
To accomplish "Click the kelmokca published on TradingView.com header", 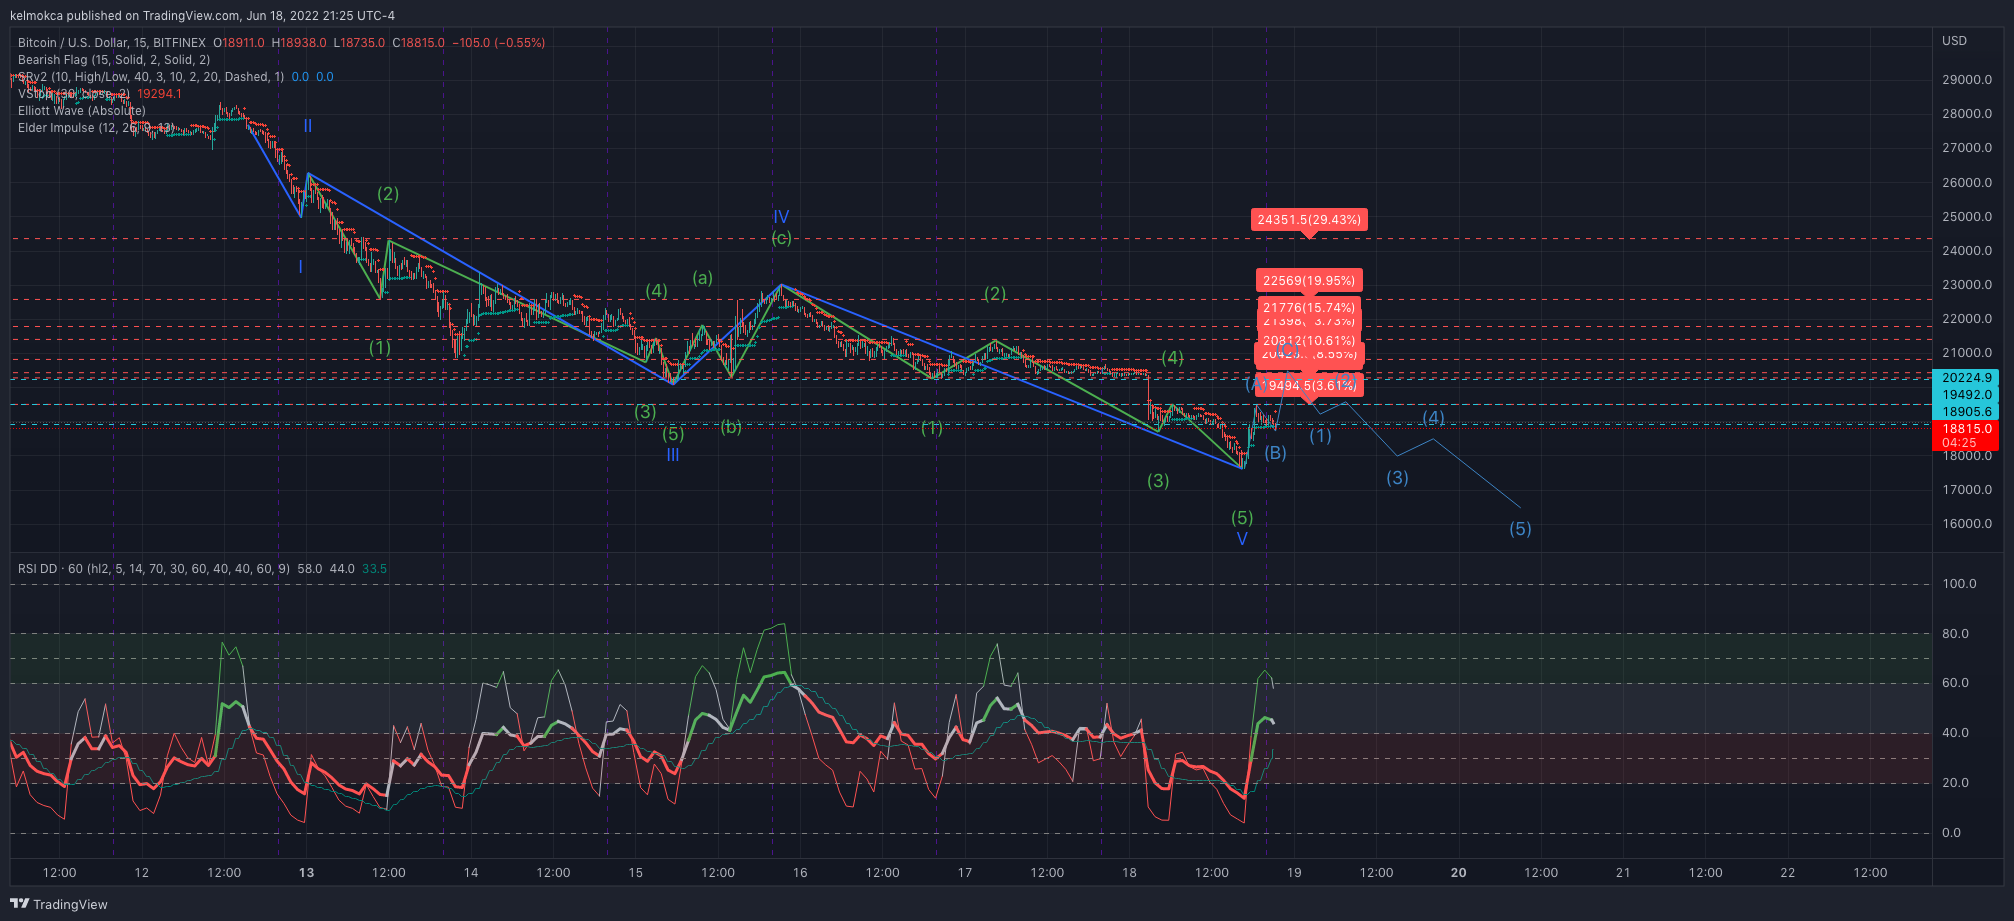I will coord(202,15).
